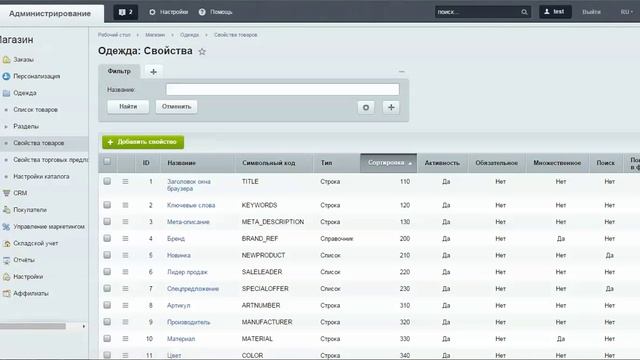Open the Спецпредложение property link
Viewport: 640px width, 360px height.
point(193,289)
